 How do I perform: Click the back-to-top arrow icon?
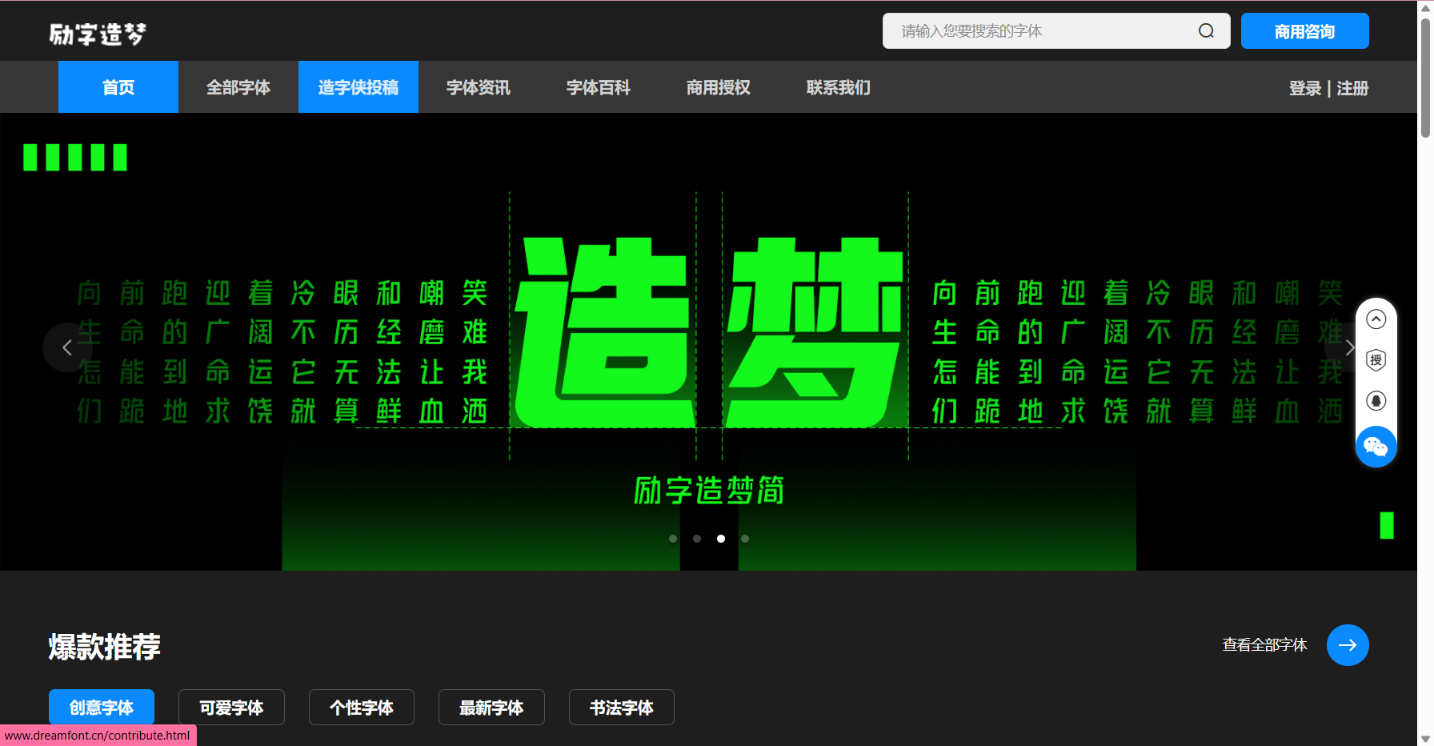(1376, 319)
